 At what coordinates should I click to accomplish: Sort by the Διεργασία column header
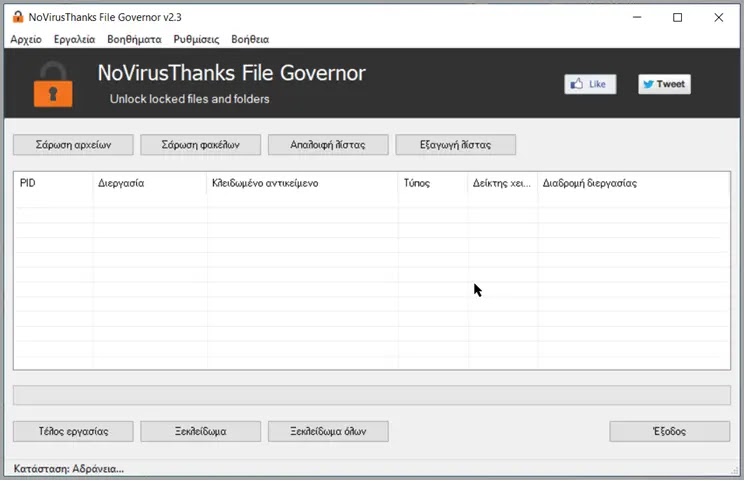[x=149, y=183]
